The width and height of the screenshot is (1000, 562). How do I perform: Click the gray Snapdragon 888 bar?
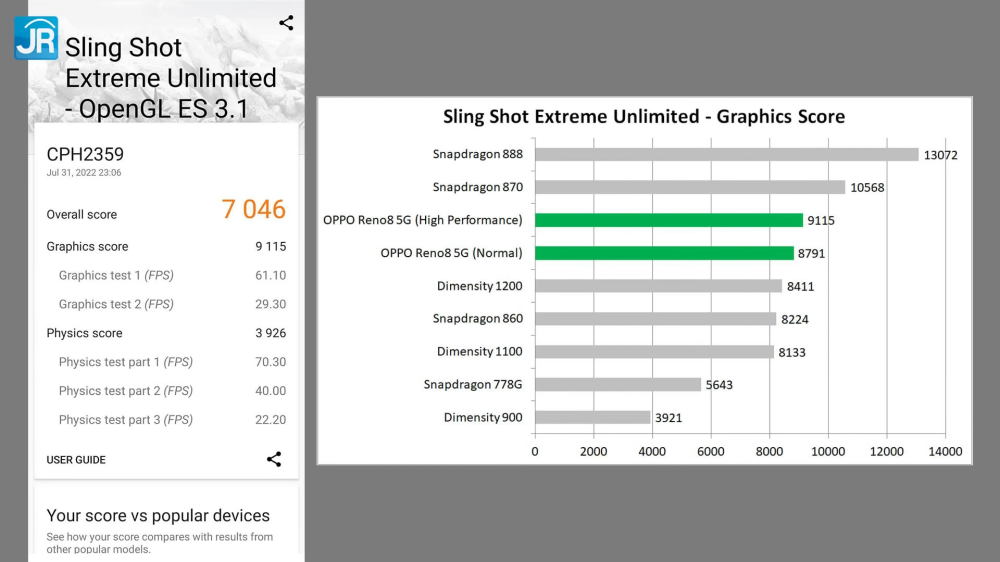(x=726, y=154)
